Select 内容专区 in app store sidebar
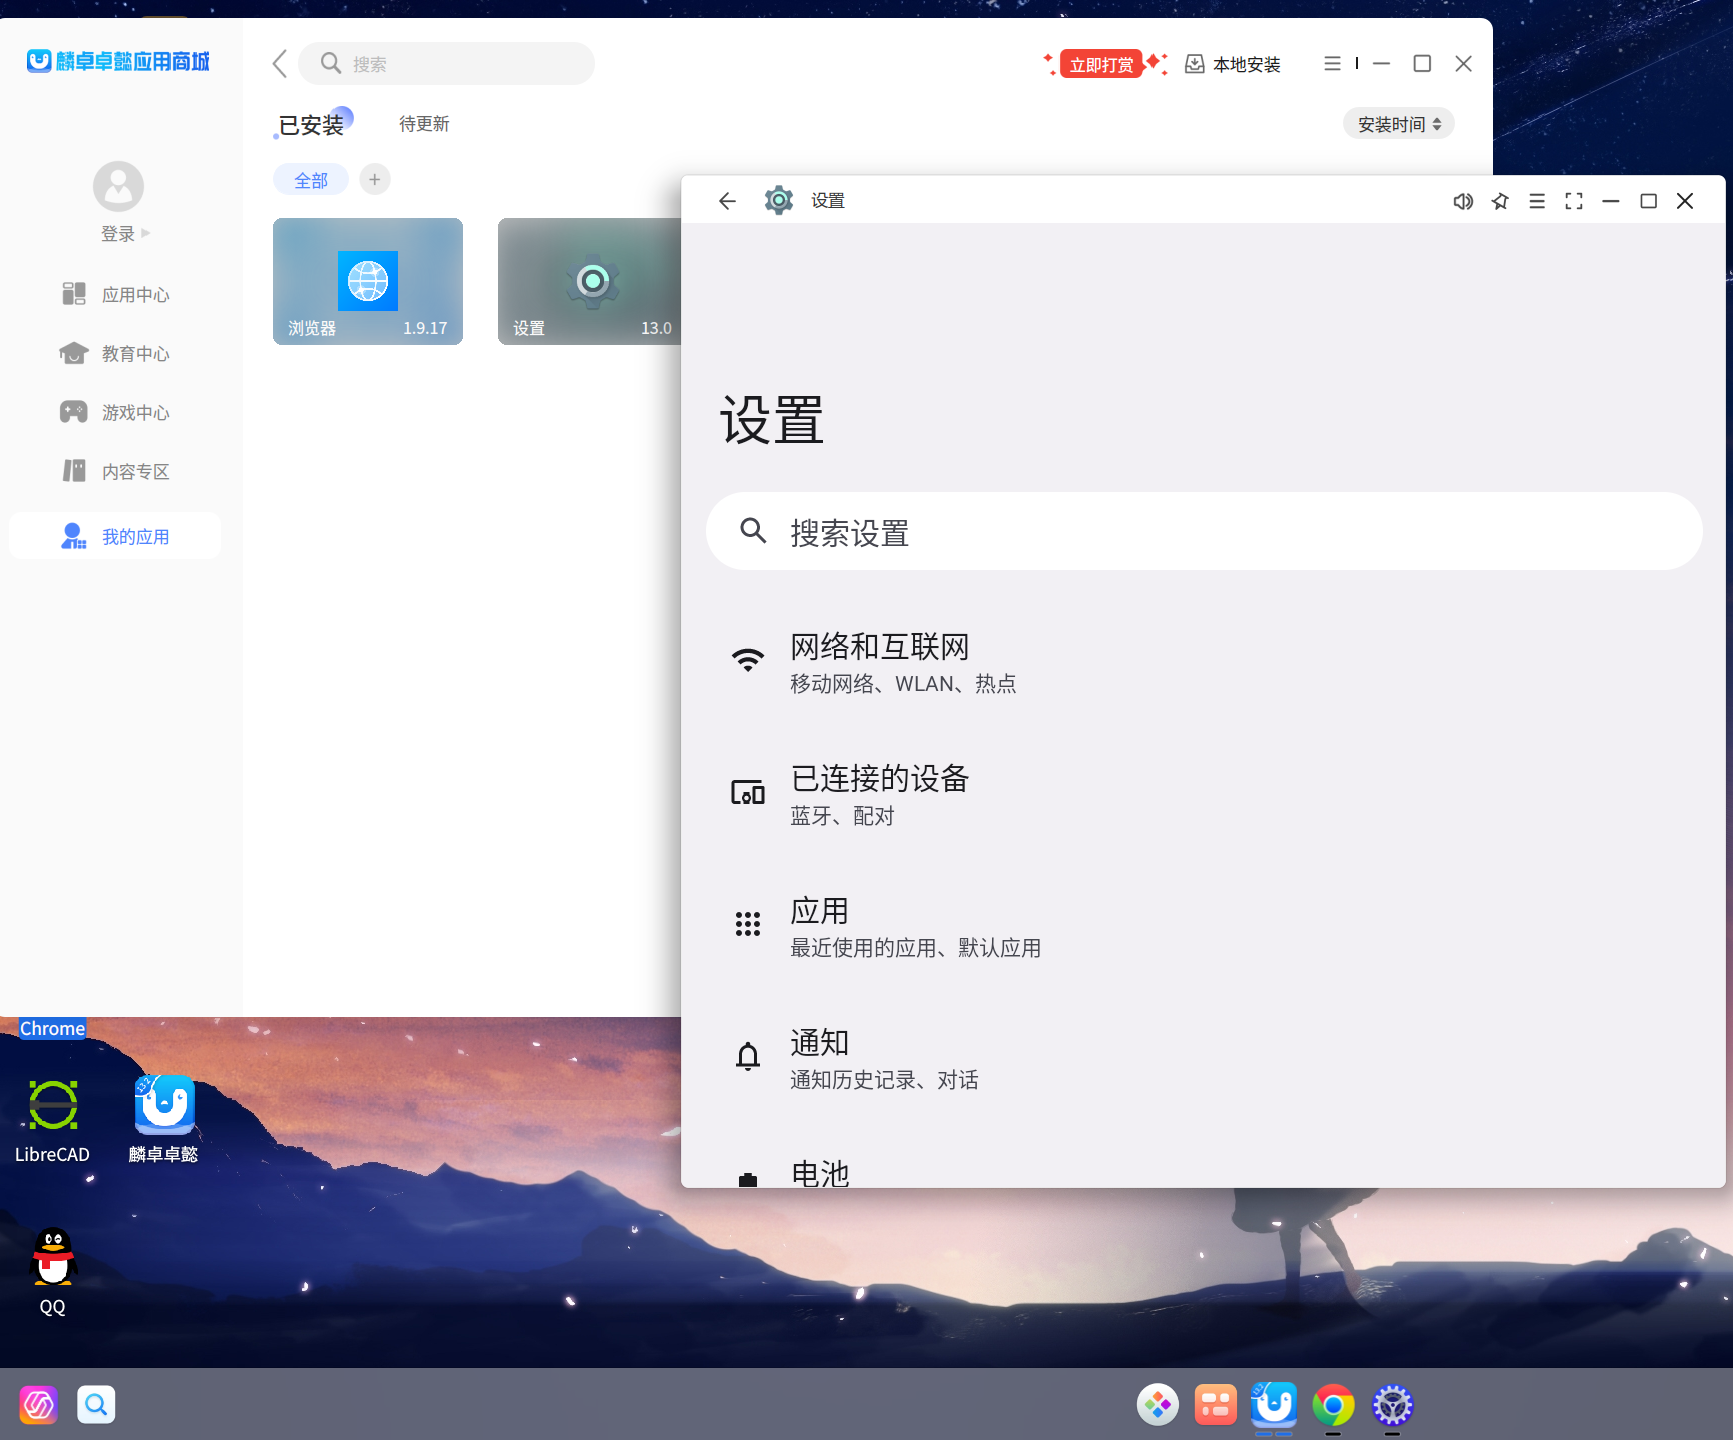1733x1440 pixels. tap(115, 471)
